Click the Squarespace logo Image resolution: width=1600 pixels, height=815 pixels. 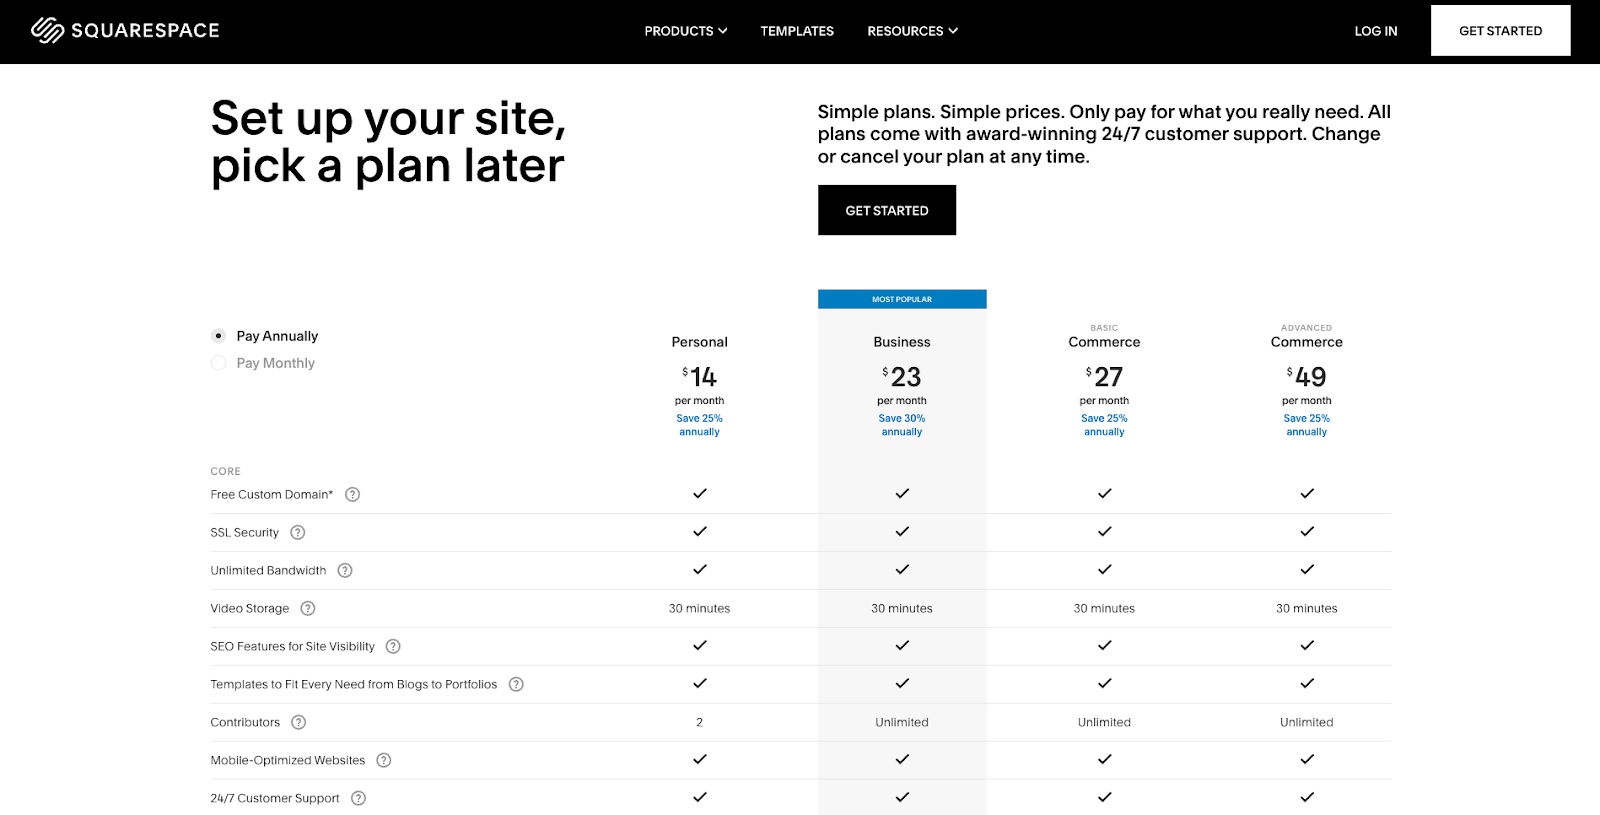(x=125, y=30)
